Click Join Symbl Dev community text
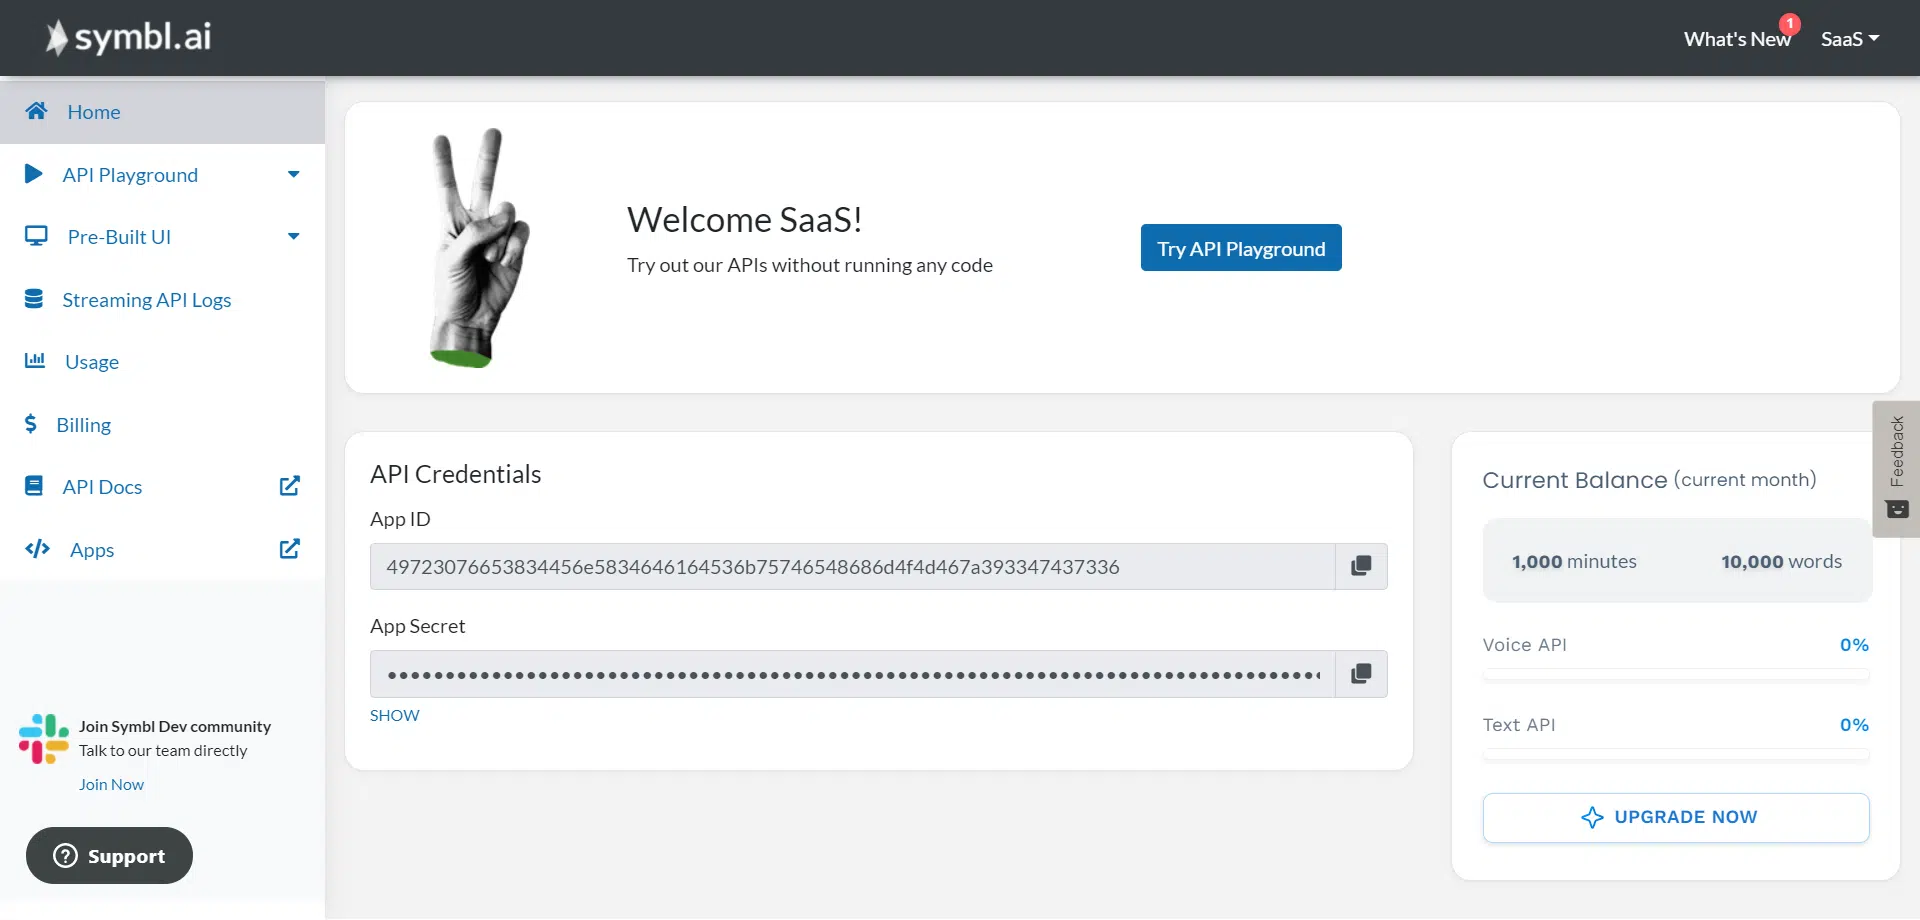The height and width of the screenshot is (920, 1920). click(x=175, y=727)
